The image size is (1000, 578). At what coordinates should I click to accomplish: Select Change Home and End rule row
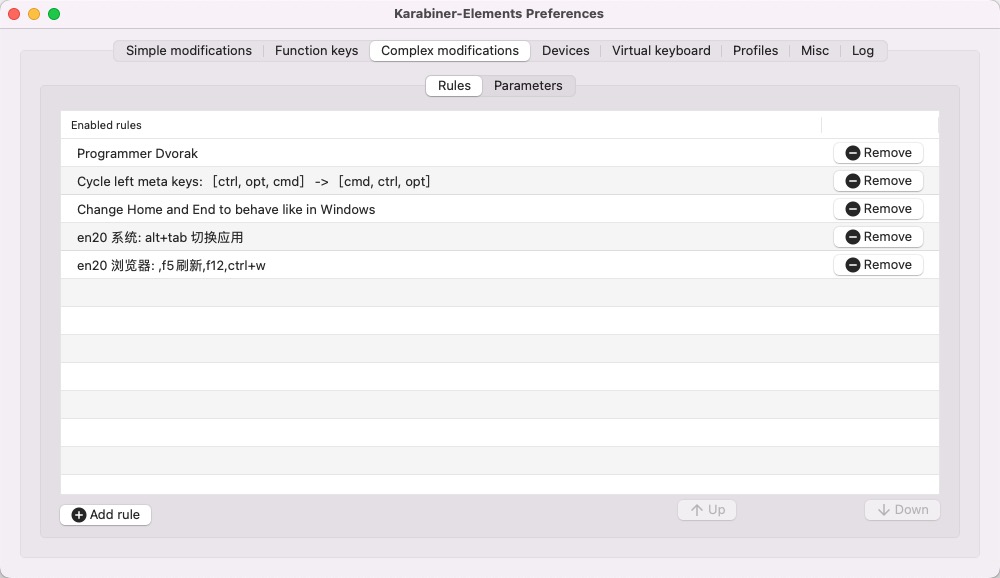pos(499,209)
